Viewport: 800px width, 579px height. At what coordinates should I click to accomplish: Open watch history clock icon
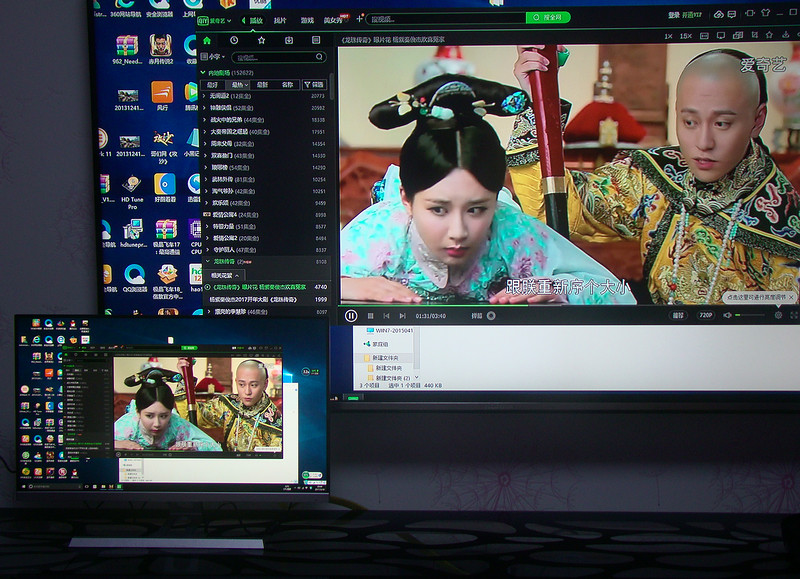234,40
